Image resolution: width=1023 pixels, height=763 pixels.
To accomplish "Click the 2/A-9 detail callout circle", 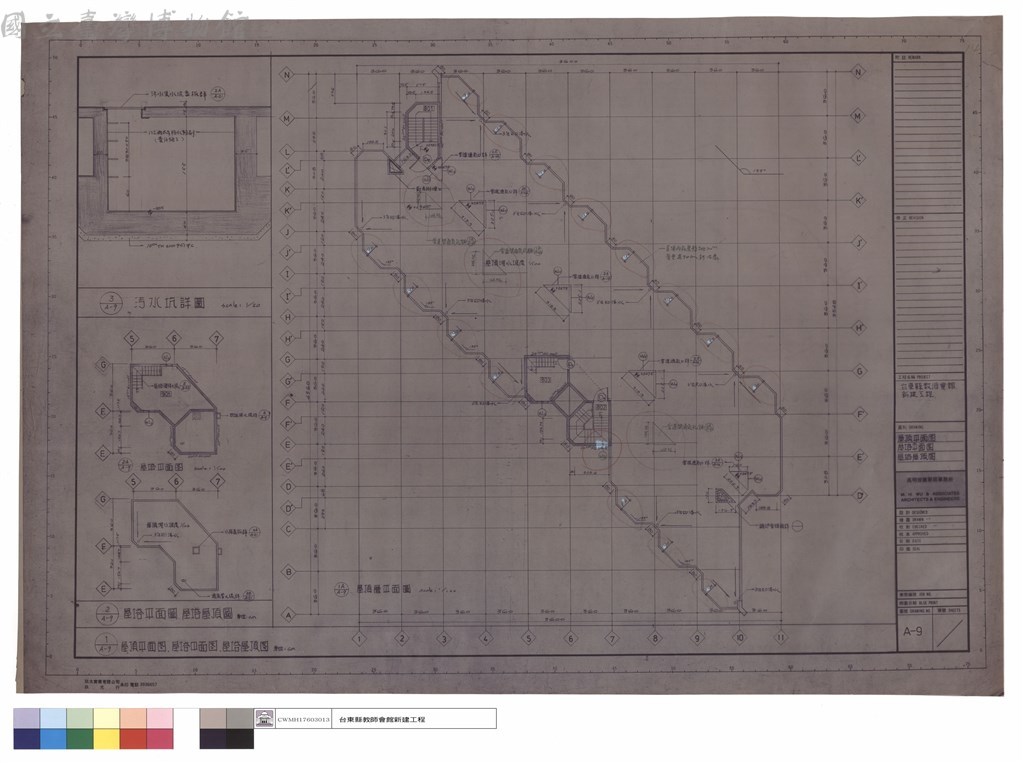I will 106,615.
